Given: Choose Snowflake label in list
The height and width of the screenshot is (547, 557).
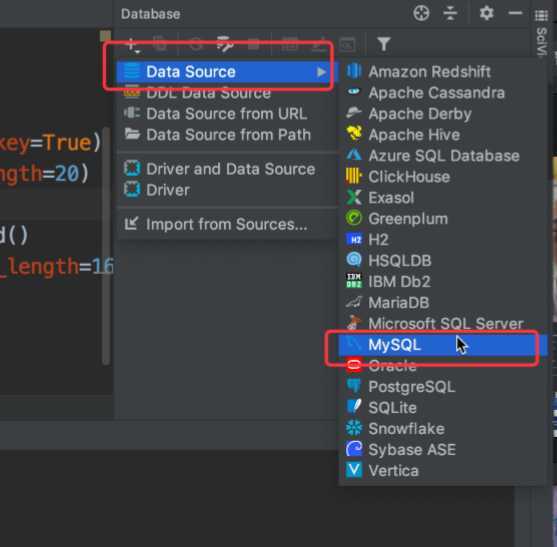Looking at the screenshot, I should 406,428.
